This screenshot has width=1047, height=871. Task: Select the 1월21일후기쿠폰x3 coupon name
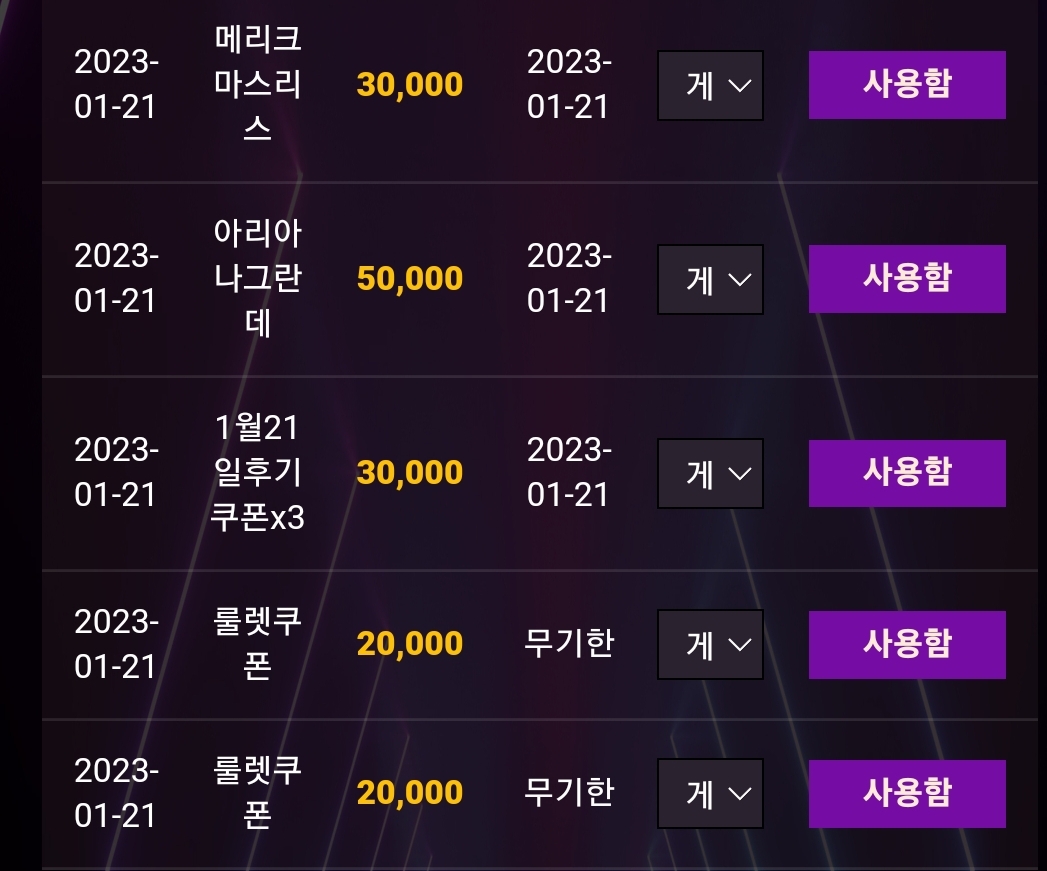(258, 472)
